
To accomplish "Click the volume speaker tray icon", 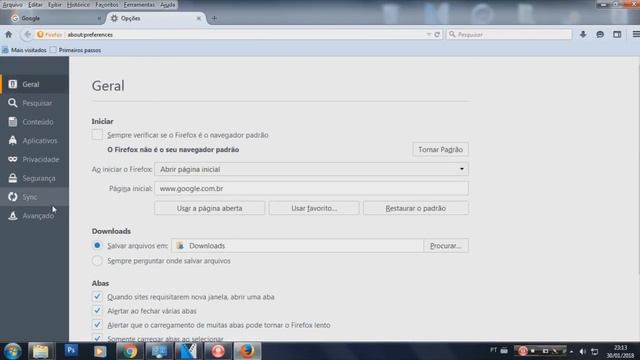I will [x=582, y=351].
